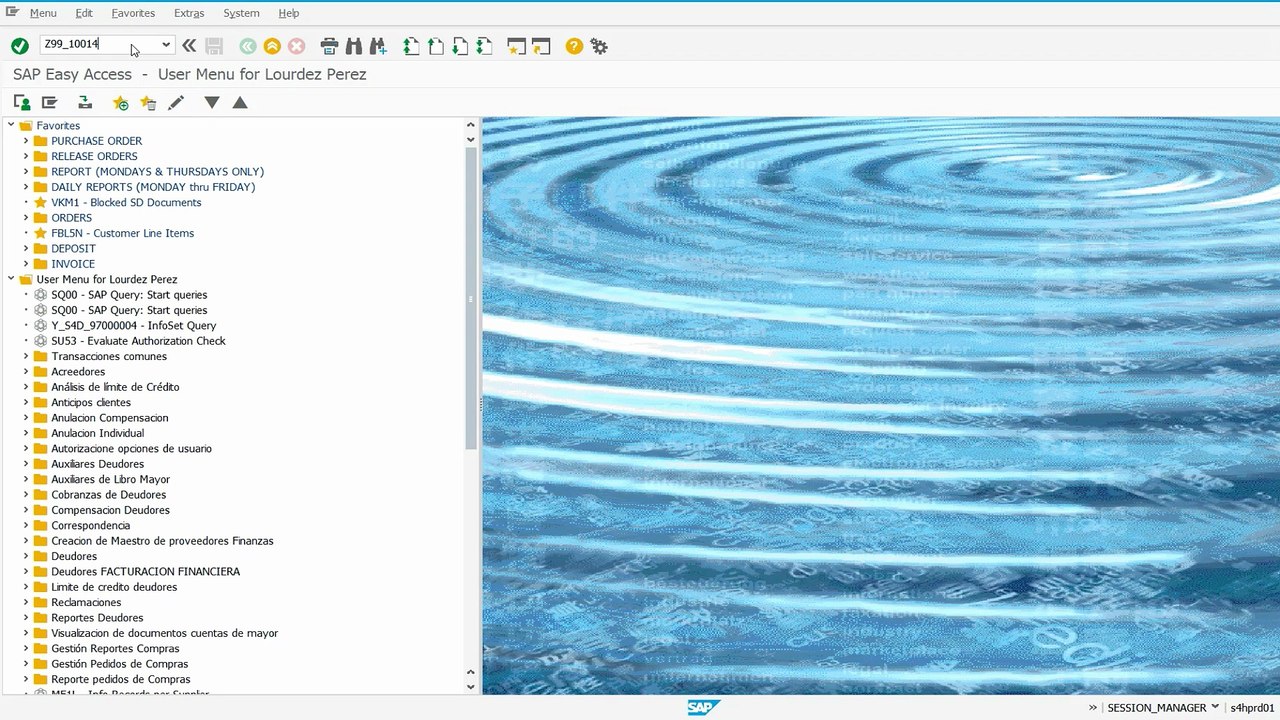The width and height of the screenshot is (1280, 720).
Task: Open the Extras menu
Action: [189, 13]
